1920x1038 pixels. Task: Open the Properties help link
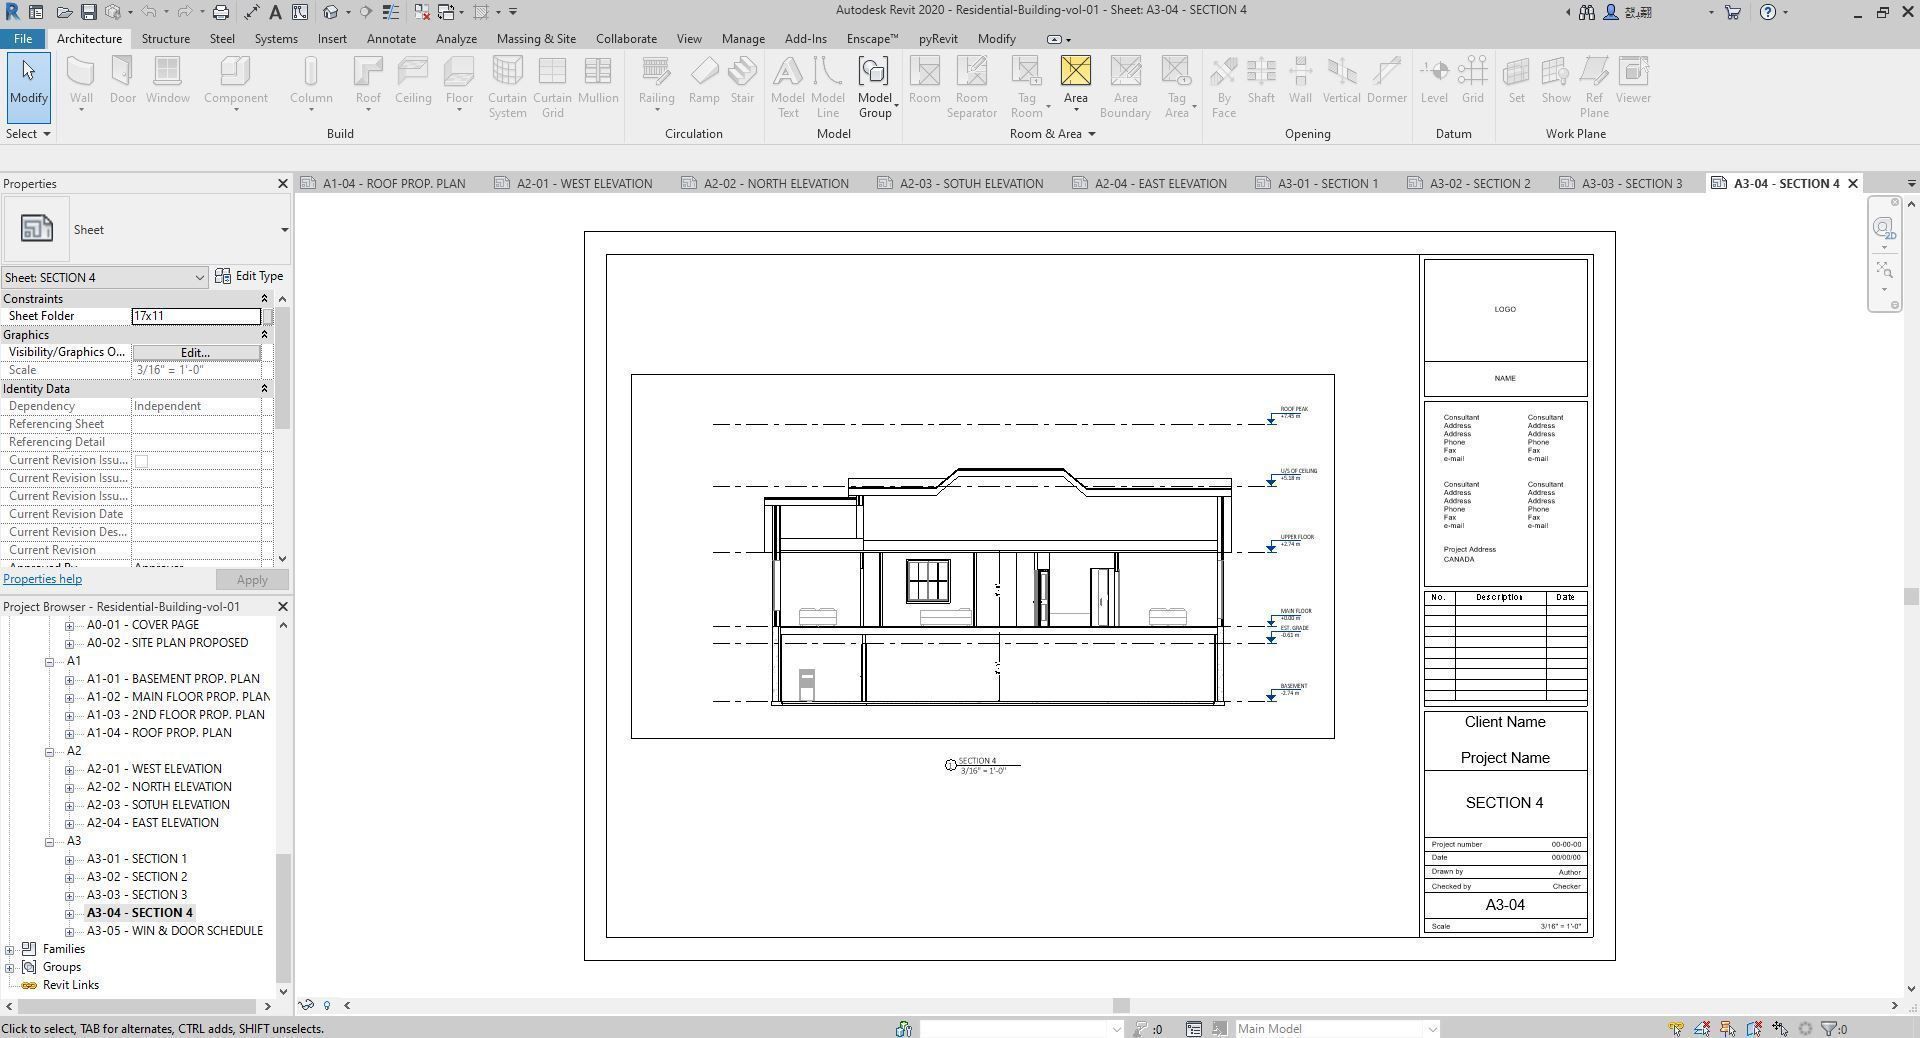[42, 579]
